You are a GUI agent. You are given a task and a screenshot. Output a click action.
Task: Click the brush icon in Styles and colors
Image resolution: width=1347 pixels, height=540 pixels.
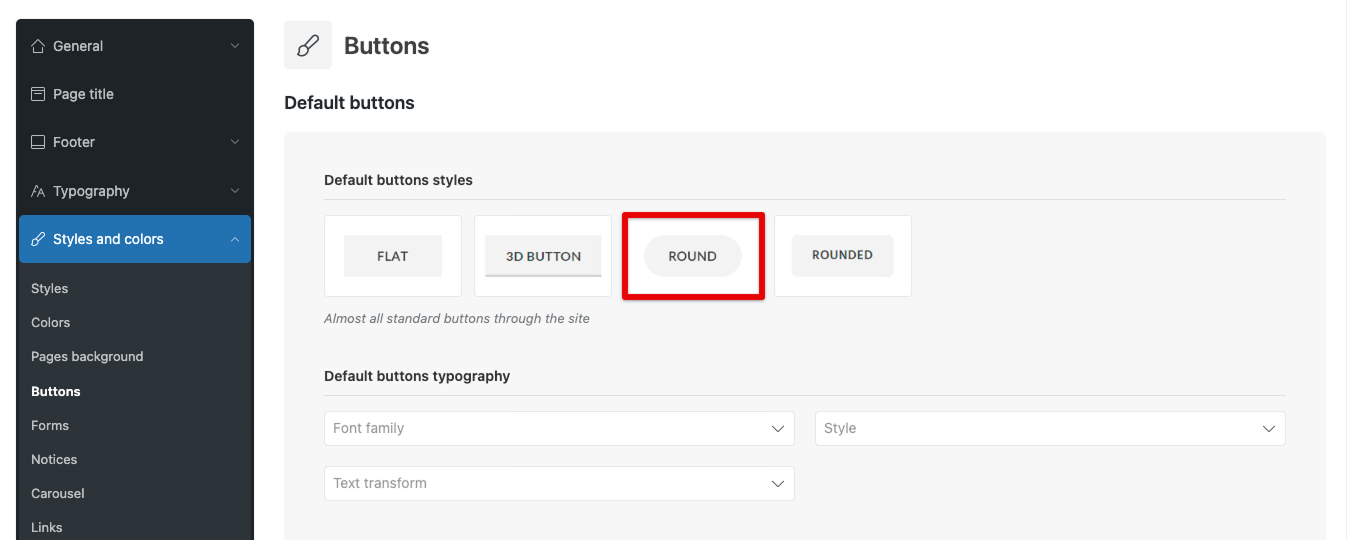[x=38, y=239]
